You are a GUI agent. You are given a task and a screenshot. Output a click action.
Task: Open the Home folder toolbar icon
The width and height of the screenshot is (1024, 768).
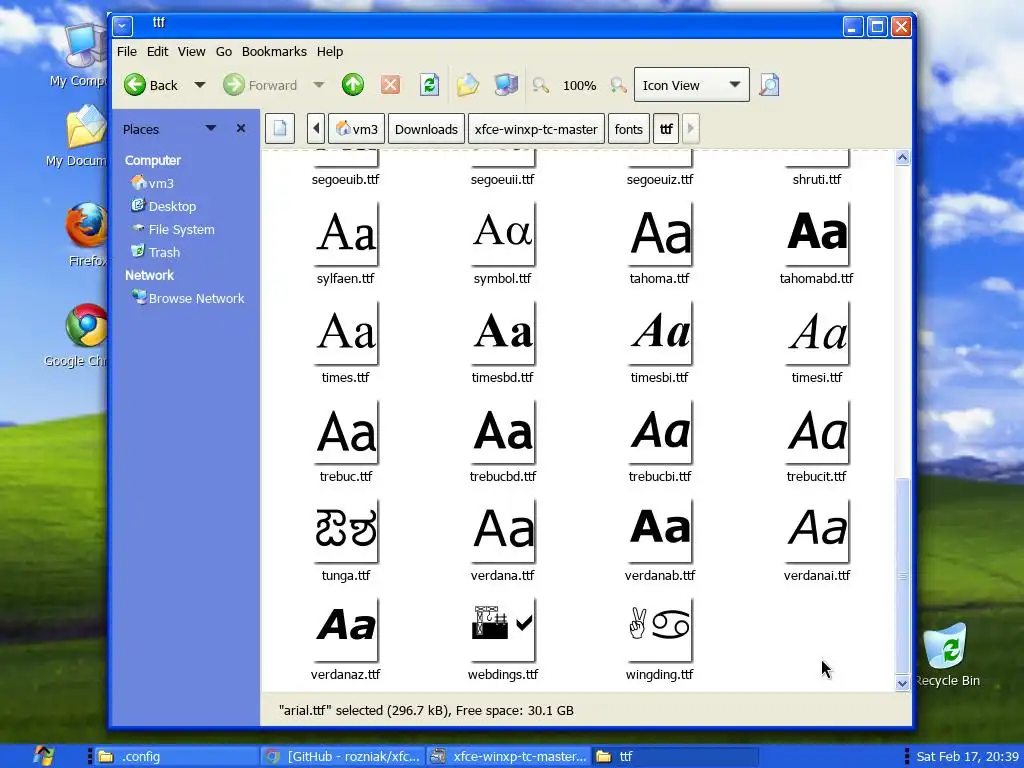point(468,85)
